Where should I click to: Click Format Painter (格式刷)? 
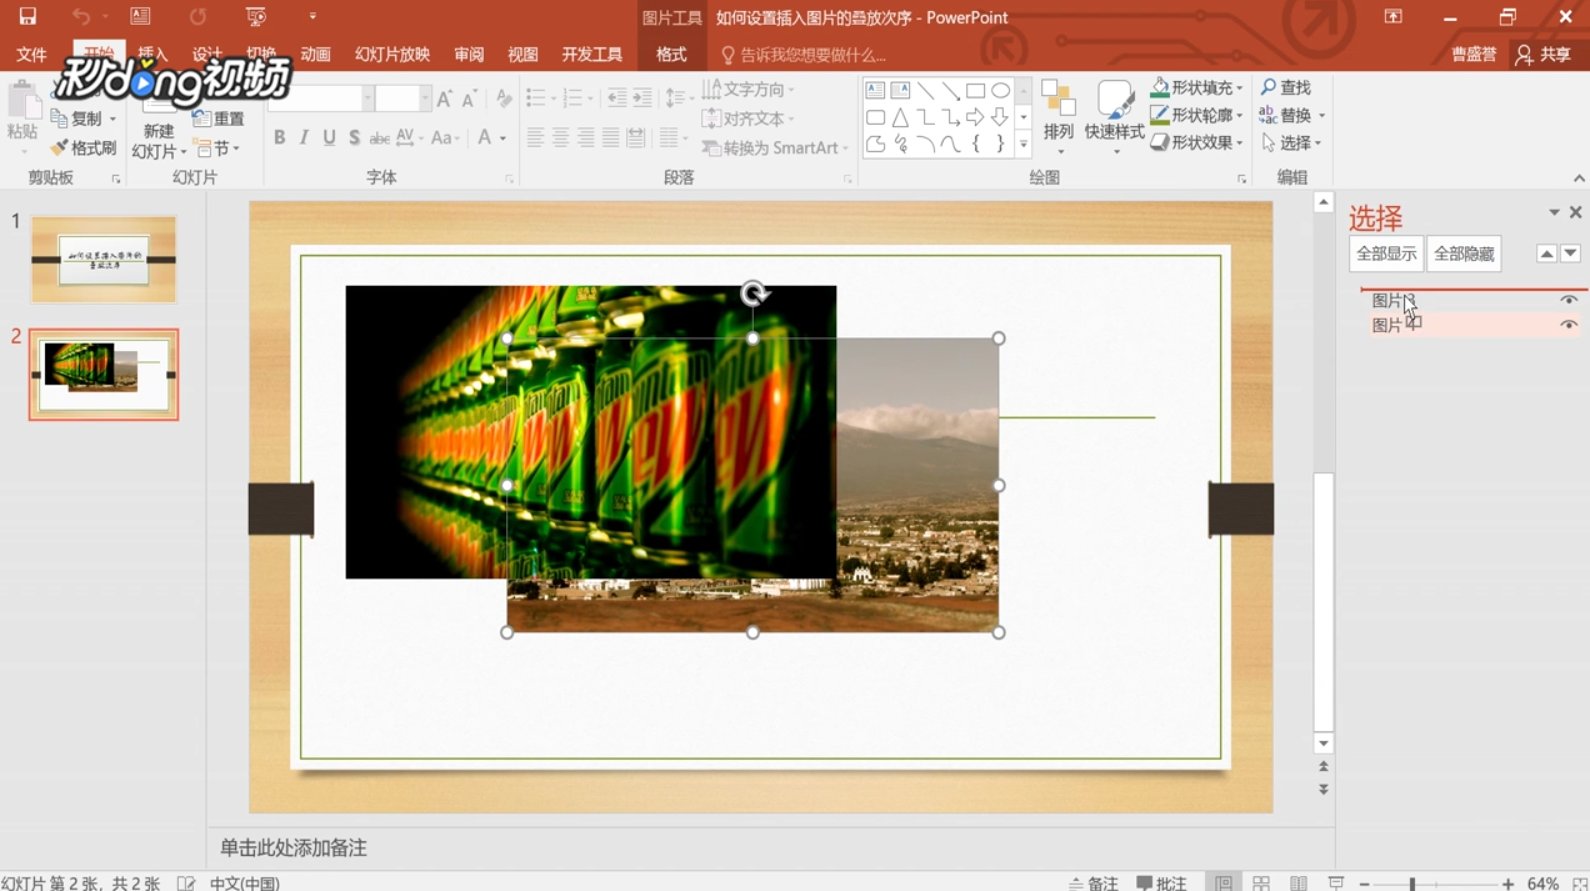[84, 148]
